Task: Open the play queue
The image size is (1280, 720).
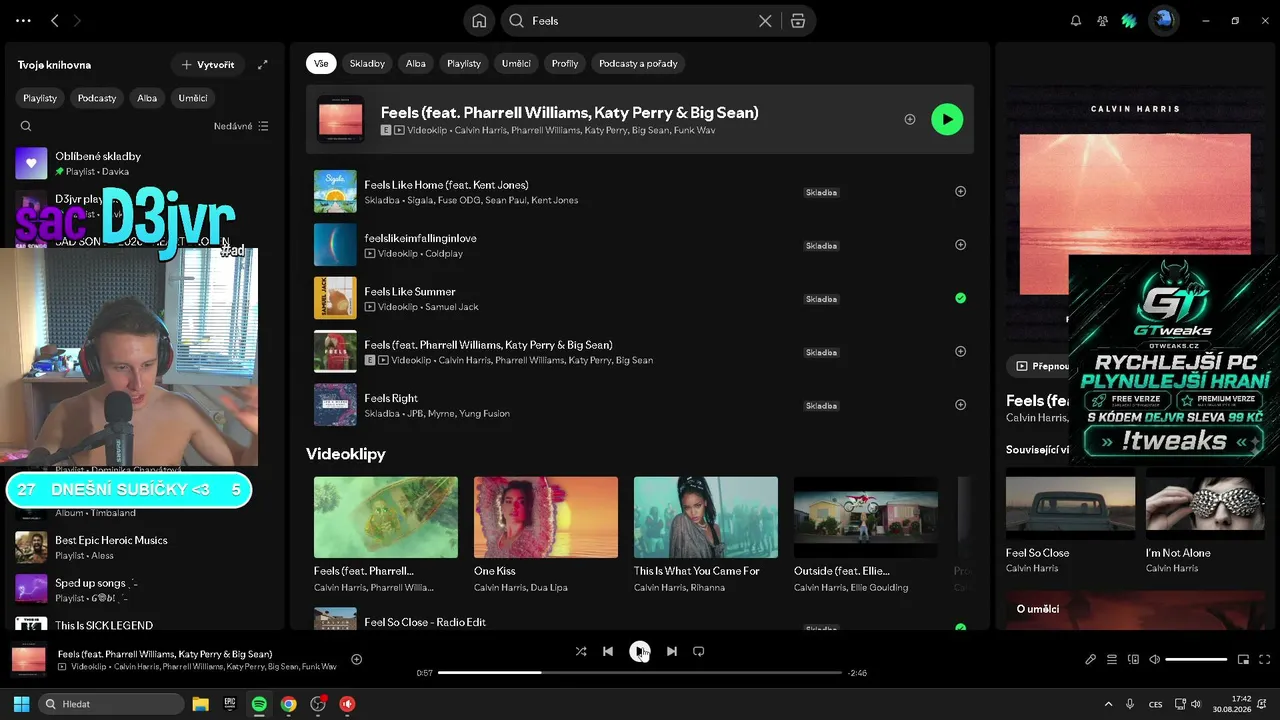Action: tap(1112, 659)
